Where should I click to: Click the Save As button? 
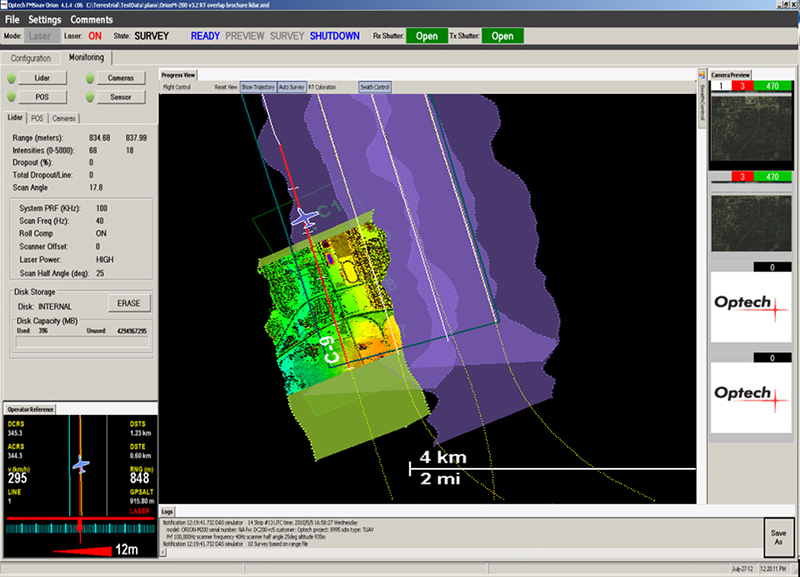pos(780,536)
